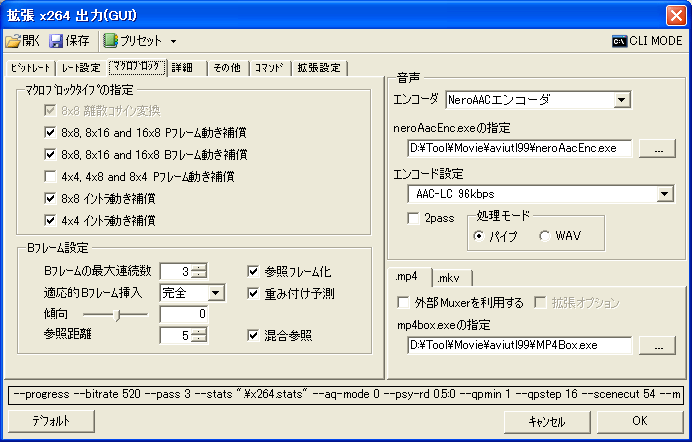This screenshot has width=692, height=442.
Task: Uncheck 8x8 イントラ動き補償
Action: tap(50, 199)
